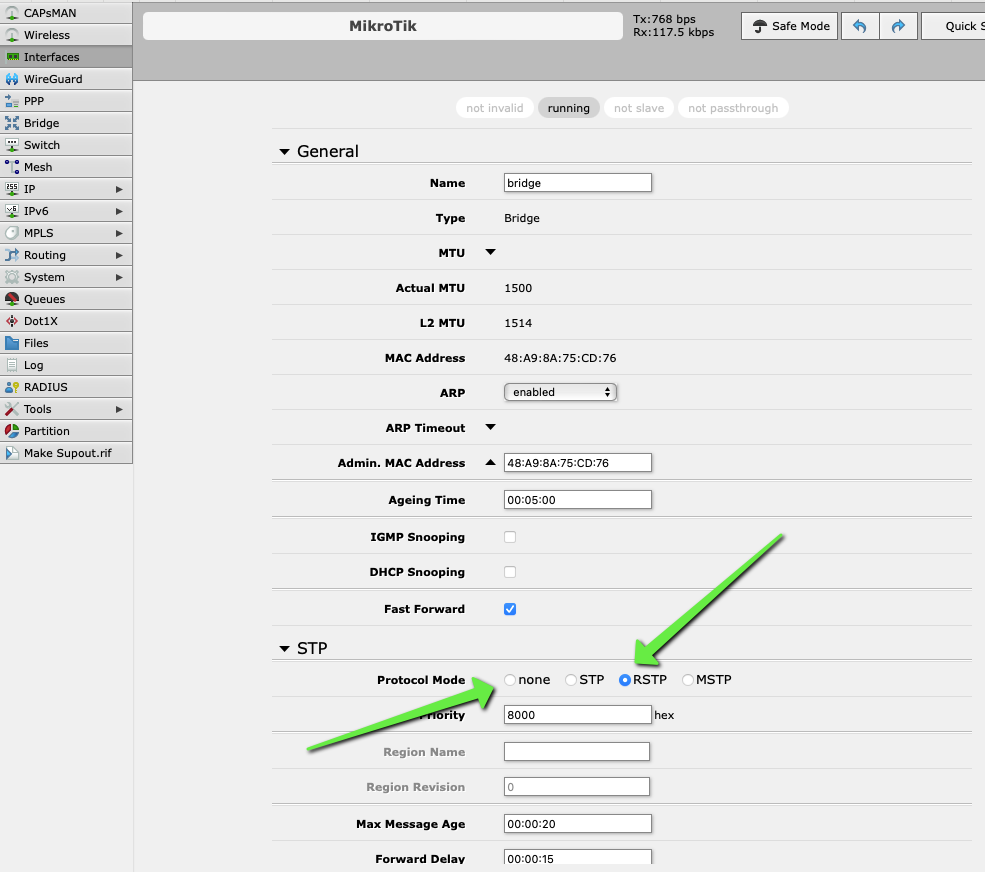Click the Partition pie icon
This screenshot has width=985, height=872.
(12, 431)
